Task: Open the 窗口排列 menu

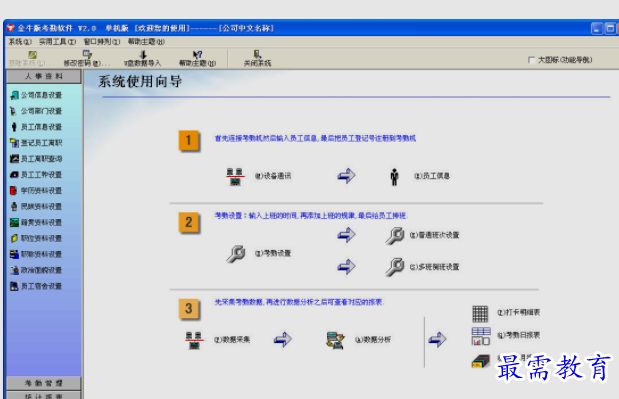Action: click(101, 41)
